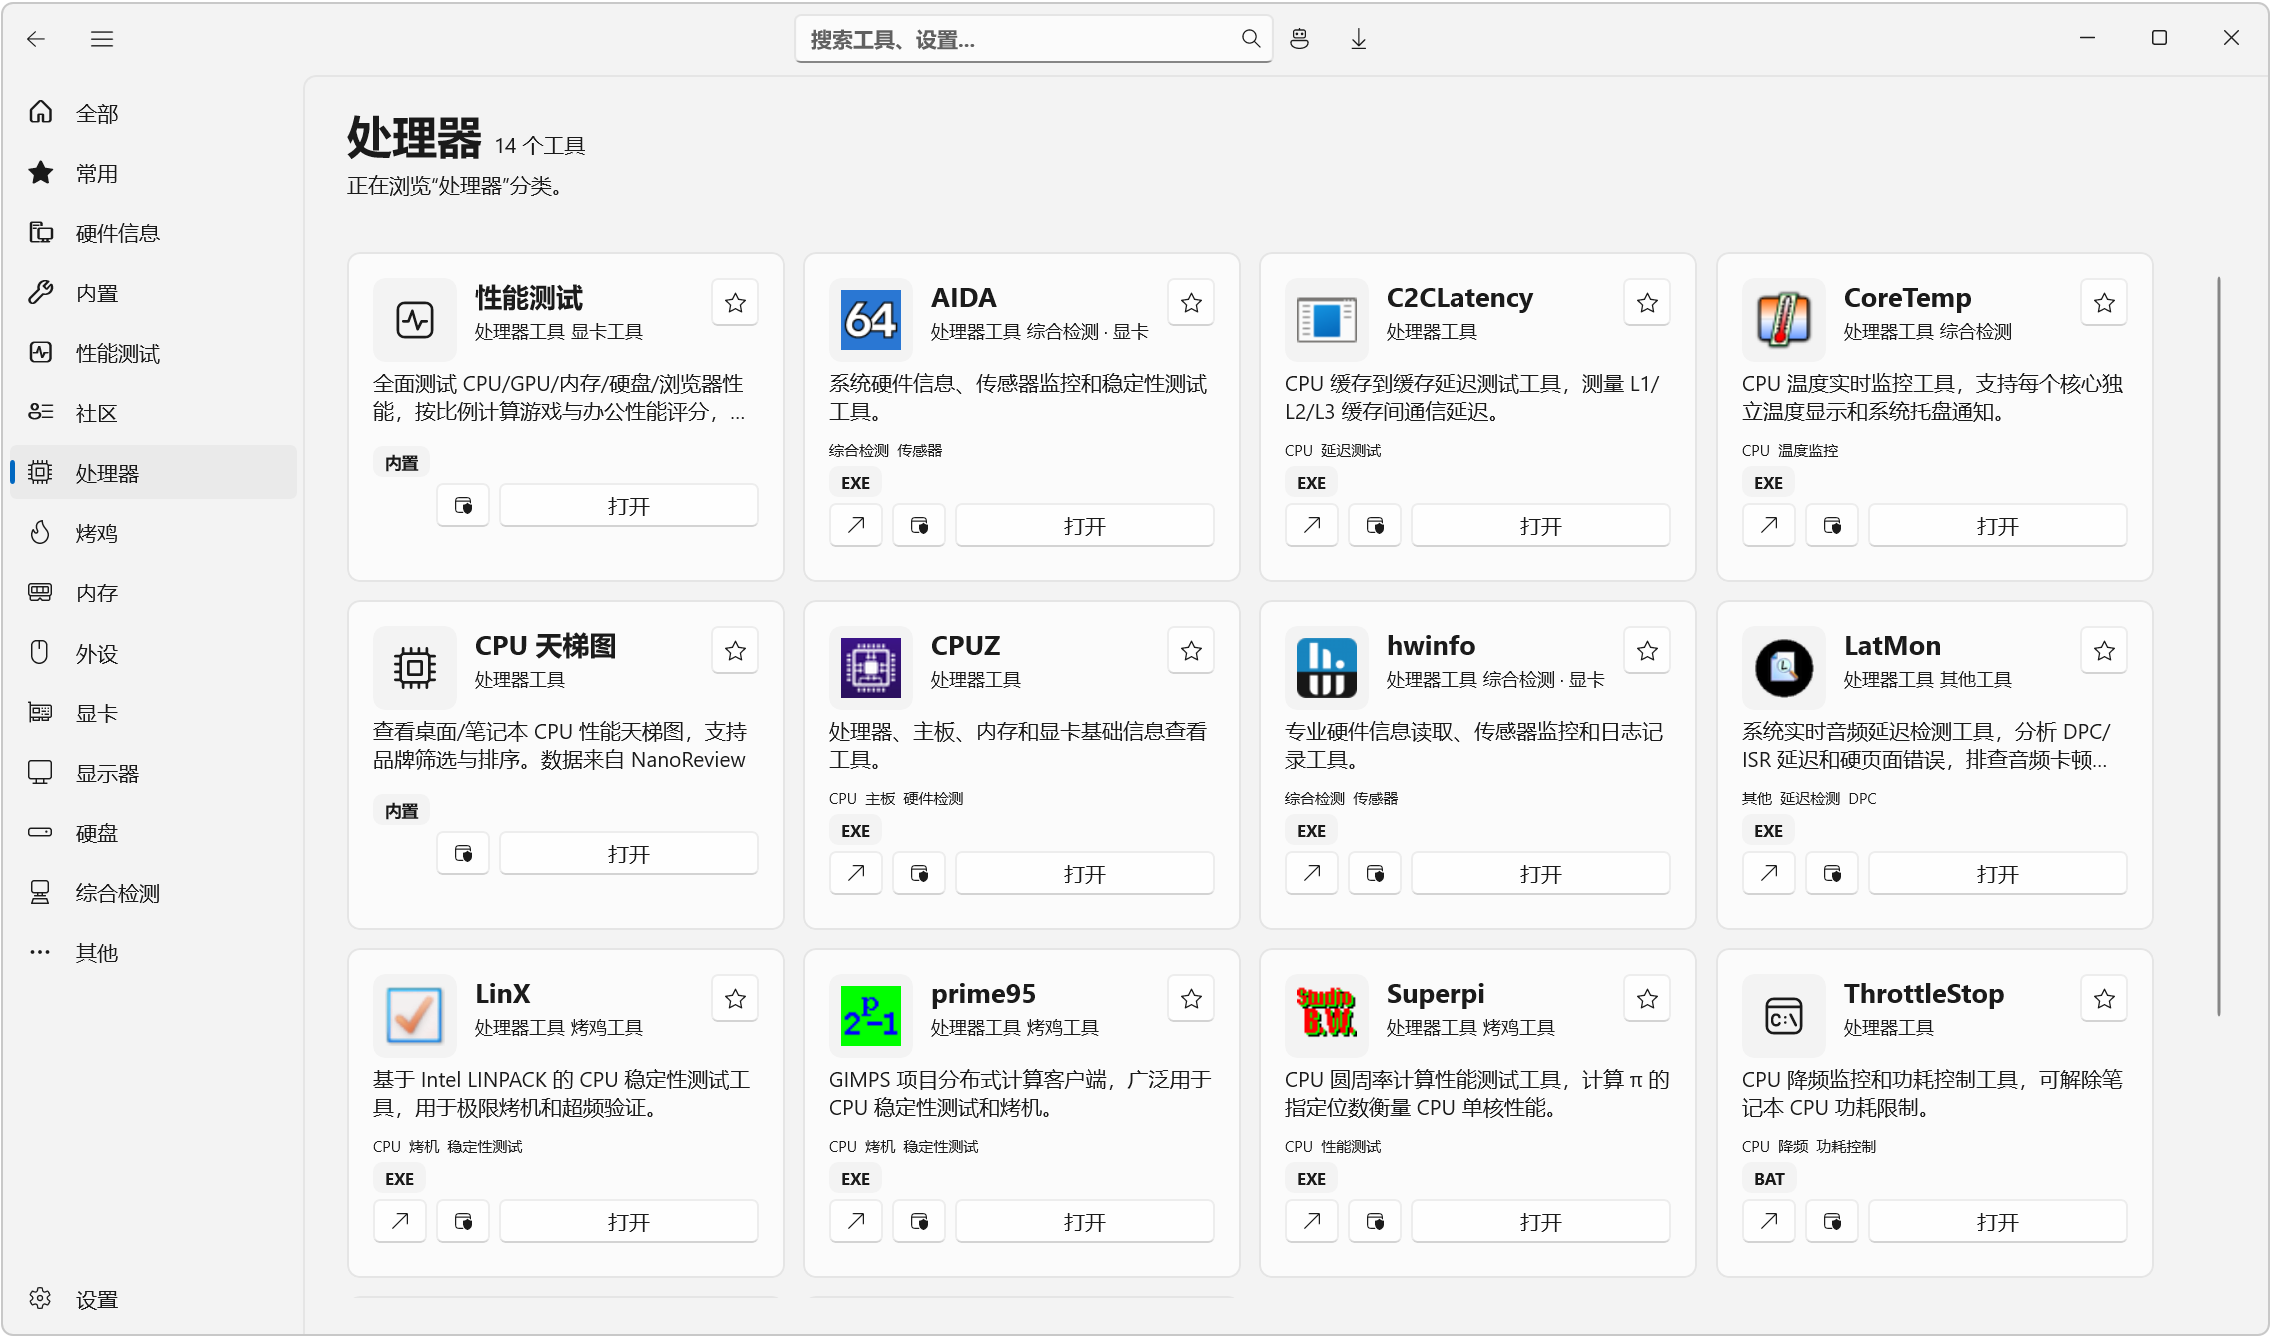Star the LatMon tool

coord(2104,651)
